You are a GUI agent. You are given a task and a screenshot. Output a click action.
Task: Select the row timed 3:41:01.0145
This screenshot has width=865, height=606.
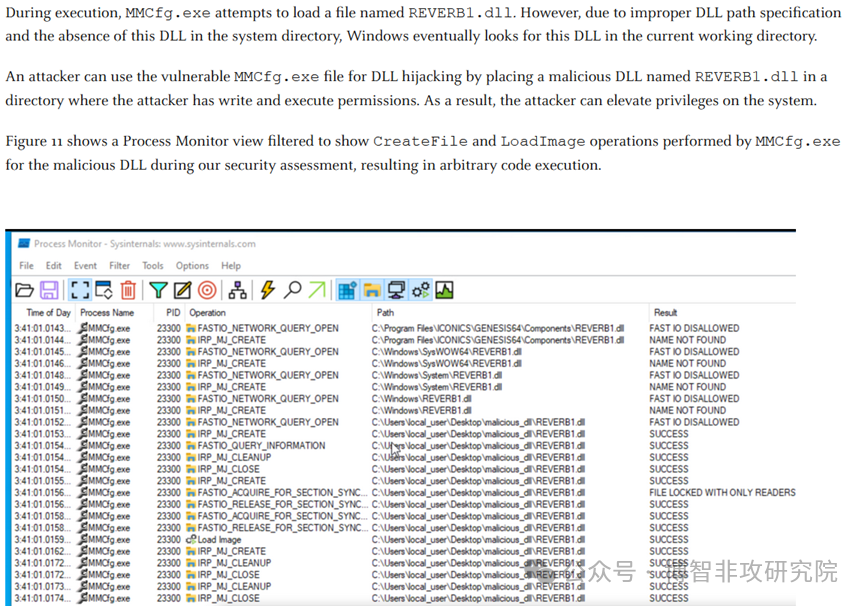(x=405, y=351)
